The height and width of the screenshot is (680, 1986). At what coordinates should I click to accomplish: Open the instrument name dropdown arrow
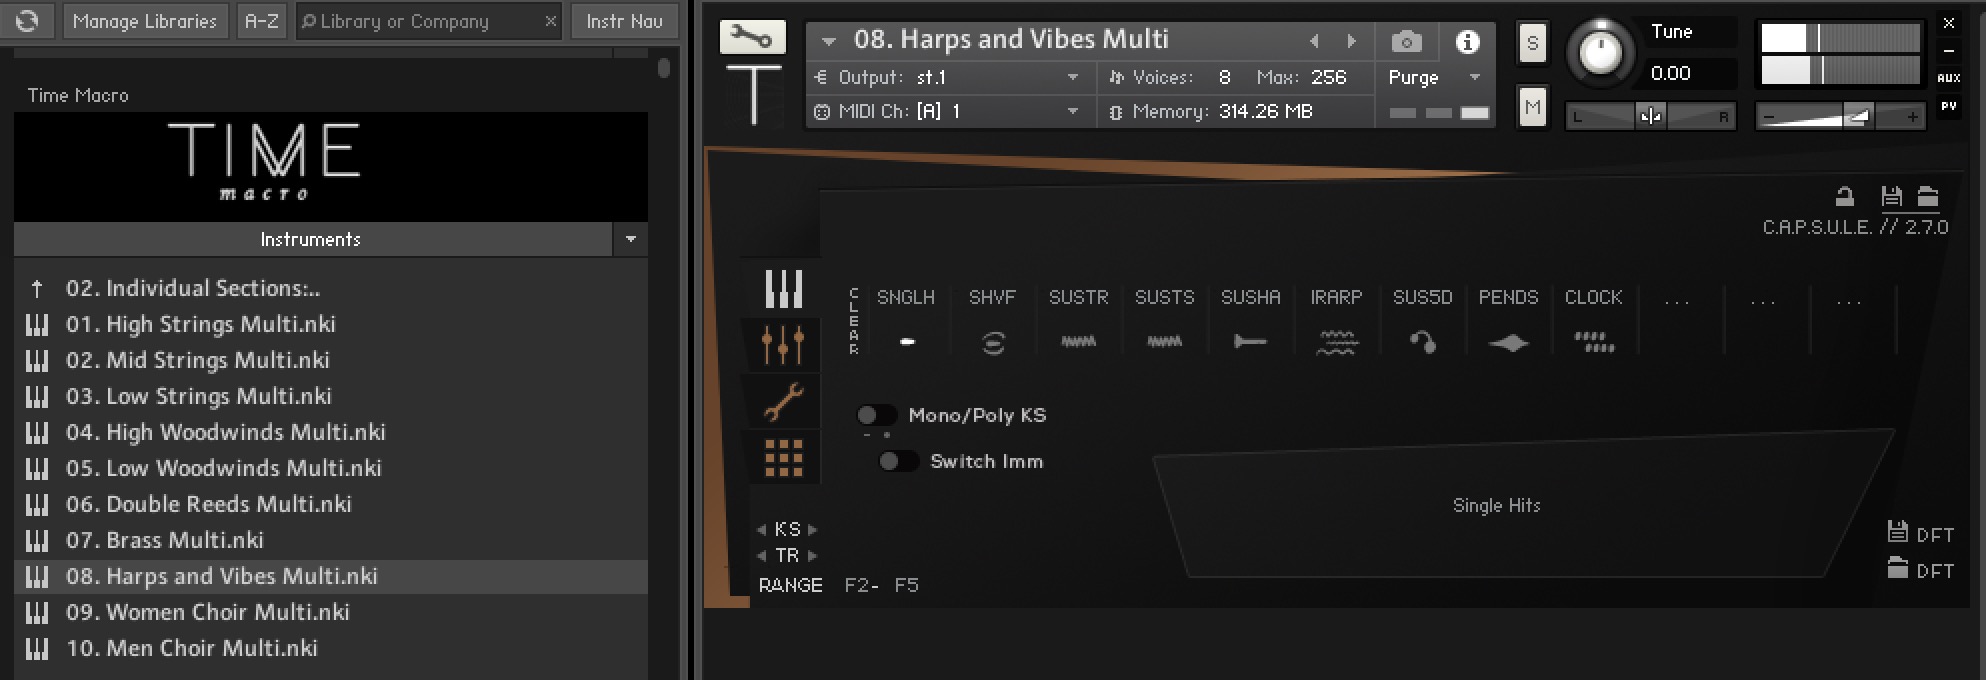pos(828,41)
